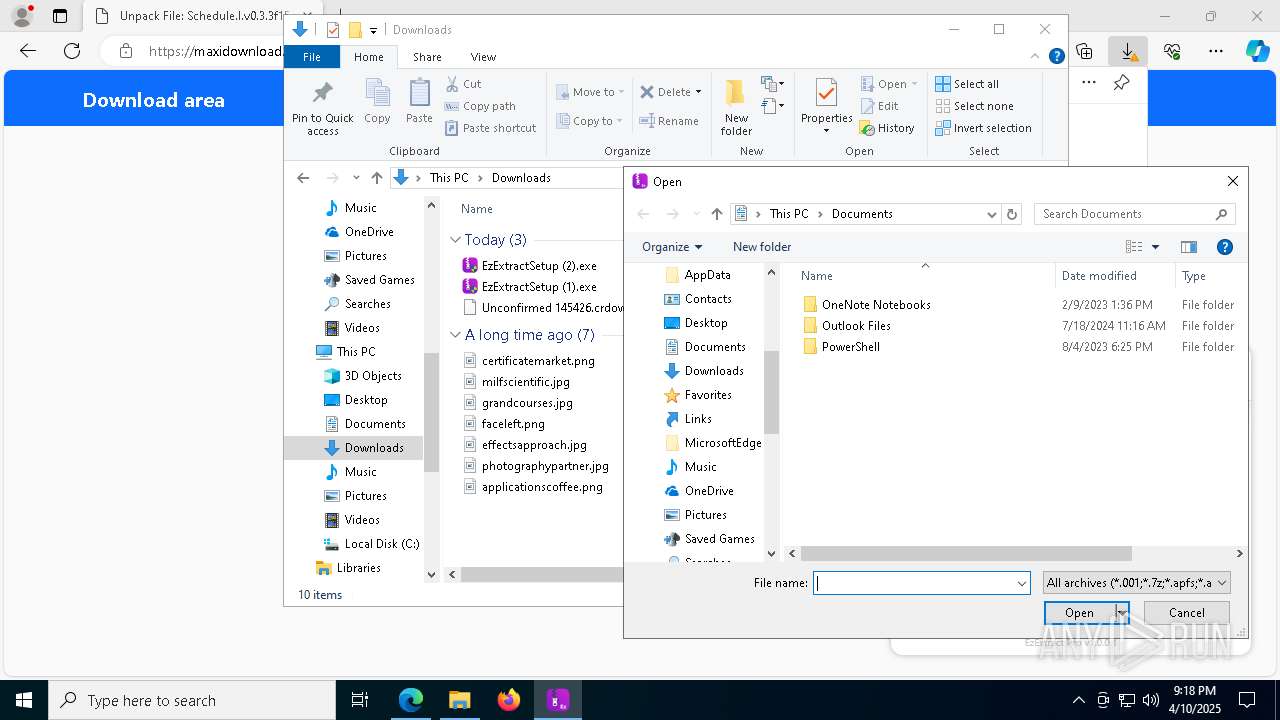The width and height of the screenshot is (1280, 720).
Task: Click the File name input field
Action: [916, 583]
